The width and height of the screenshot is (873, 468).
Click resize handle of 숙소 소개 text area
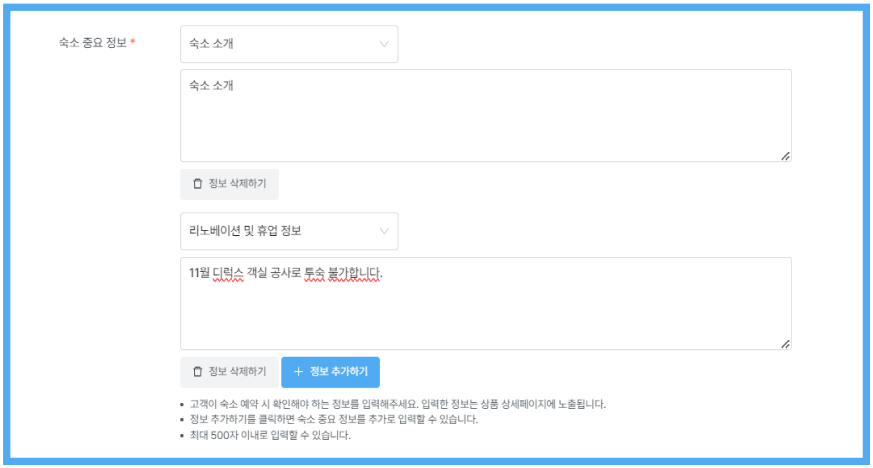785,156
